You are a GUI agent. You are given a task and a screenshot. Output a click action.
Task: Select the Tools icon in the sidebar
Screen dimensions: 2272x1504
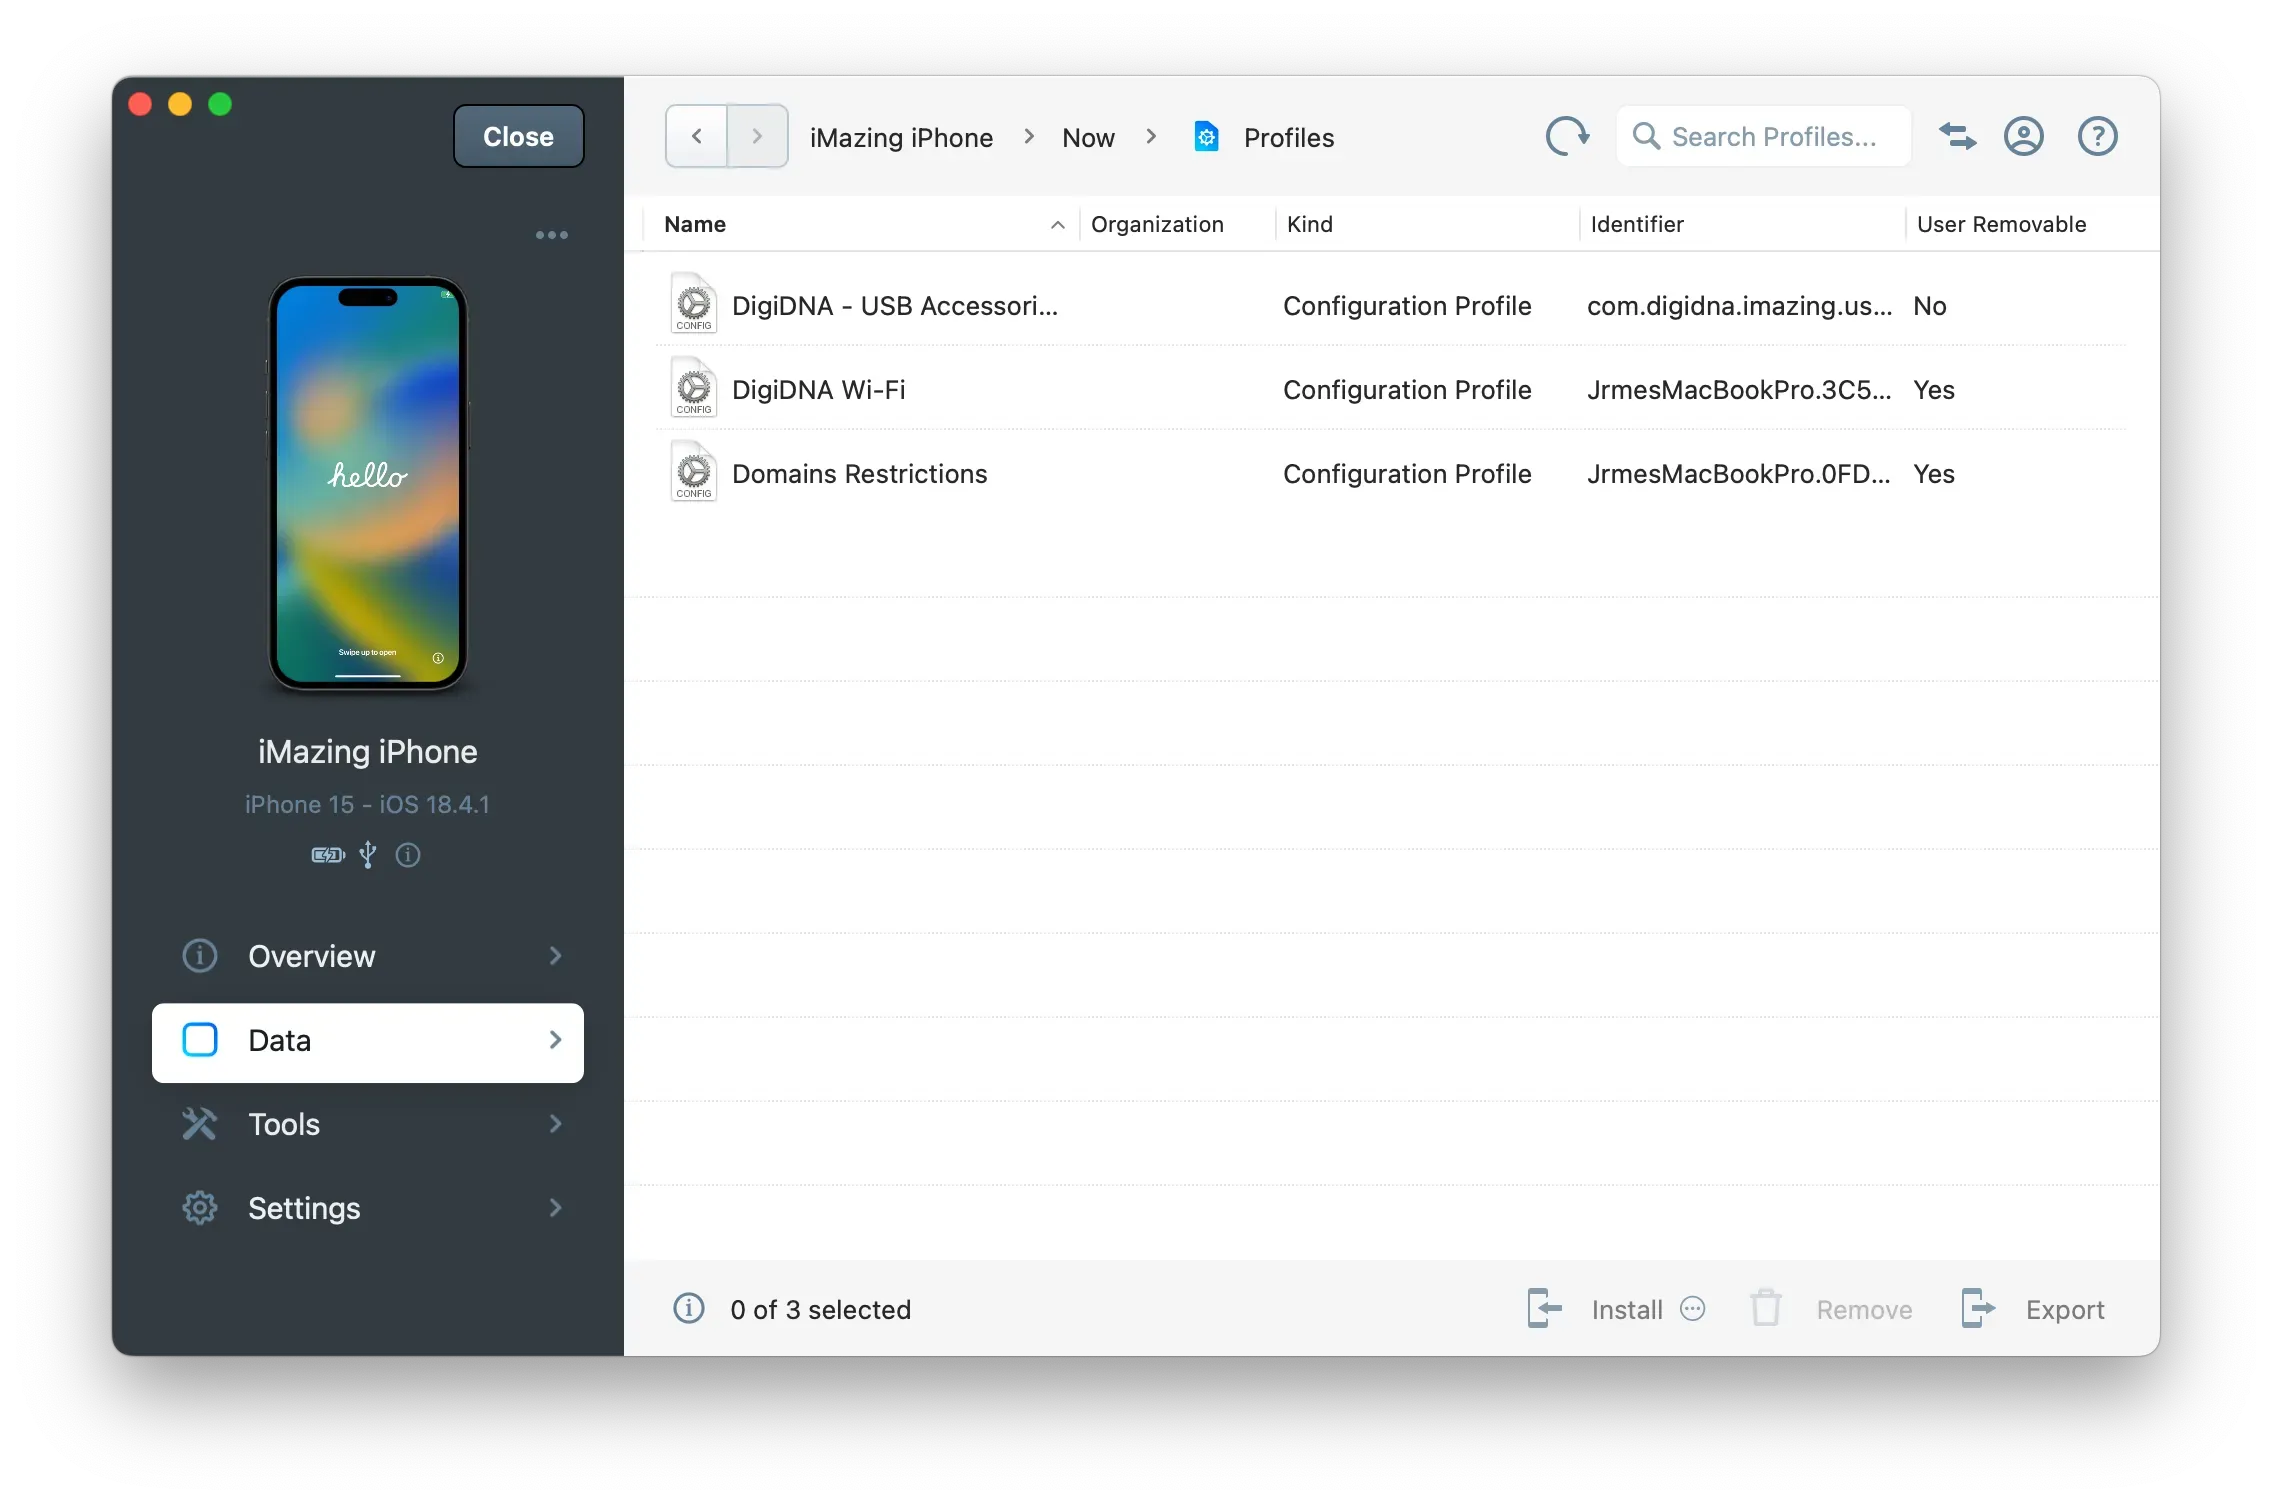coord(199,1124)
